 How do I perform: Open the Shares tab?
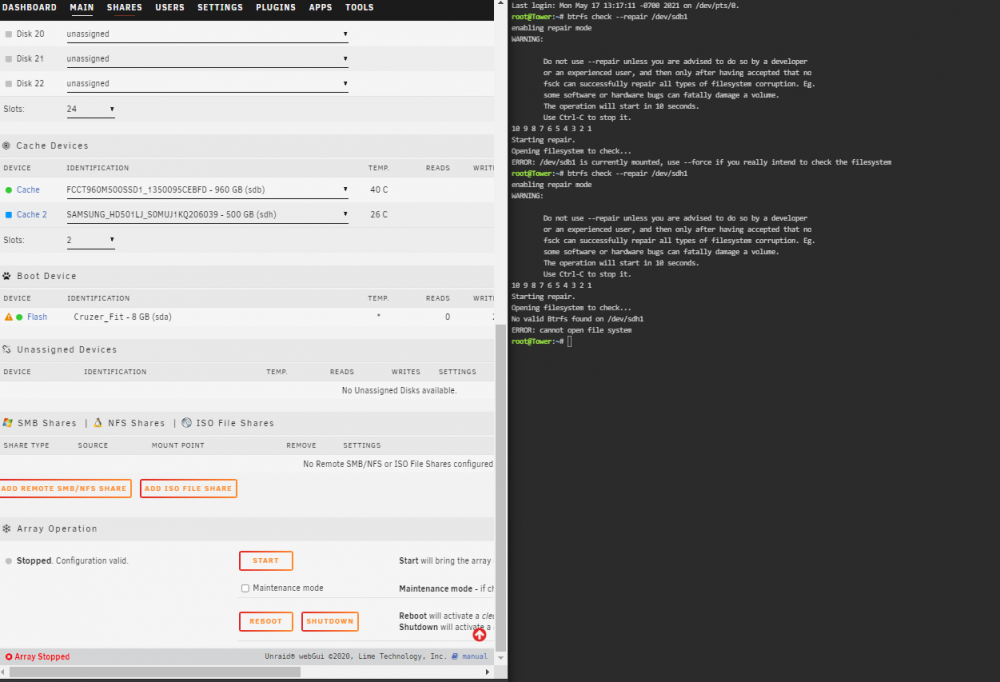coord(124,8)
